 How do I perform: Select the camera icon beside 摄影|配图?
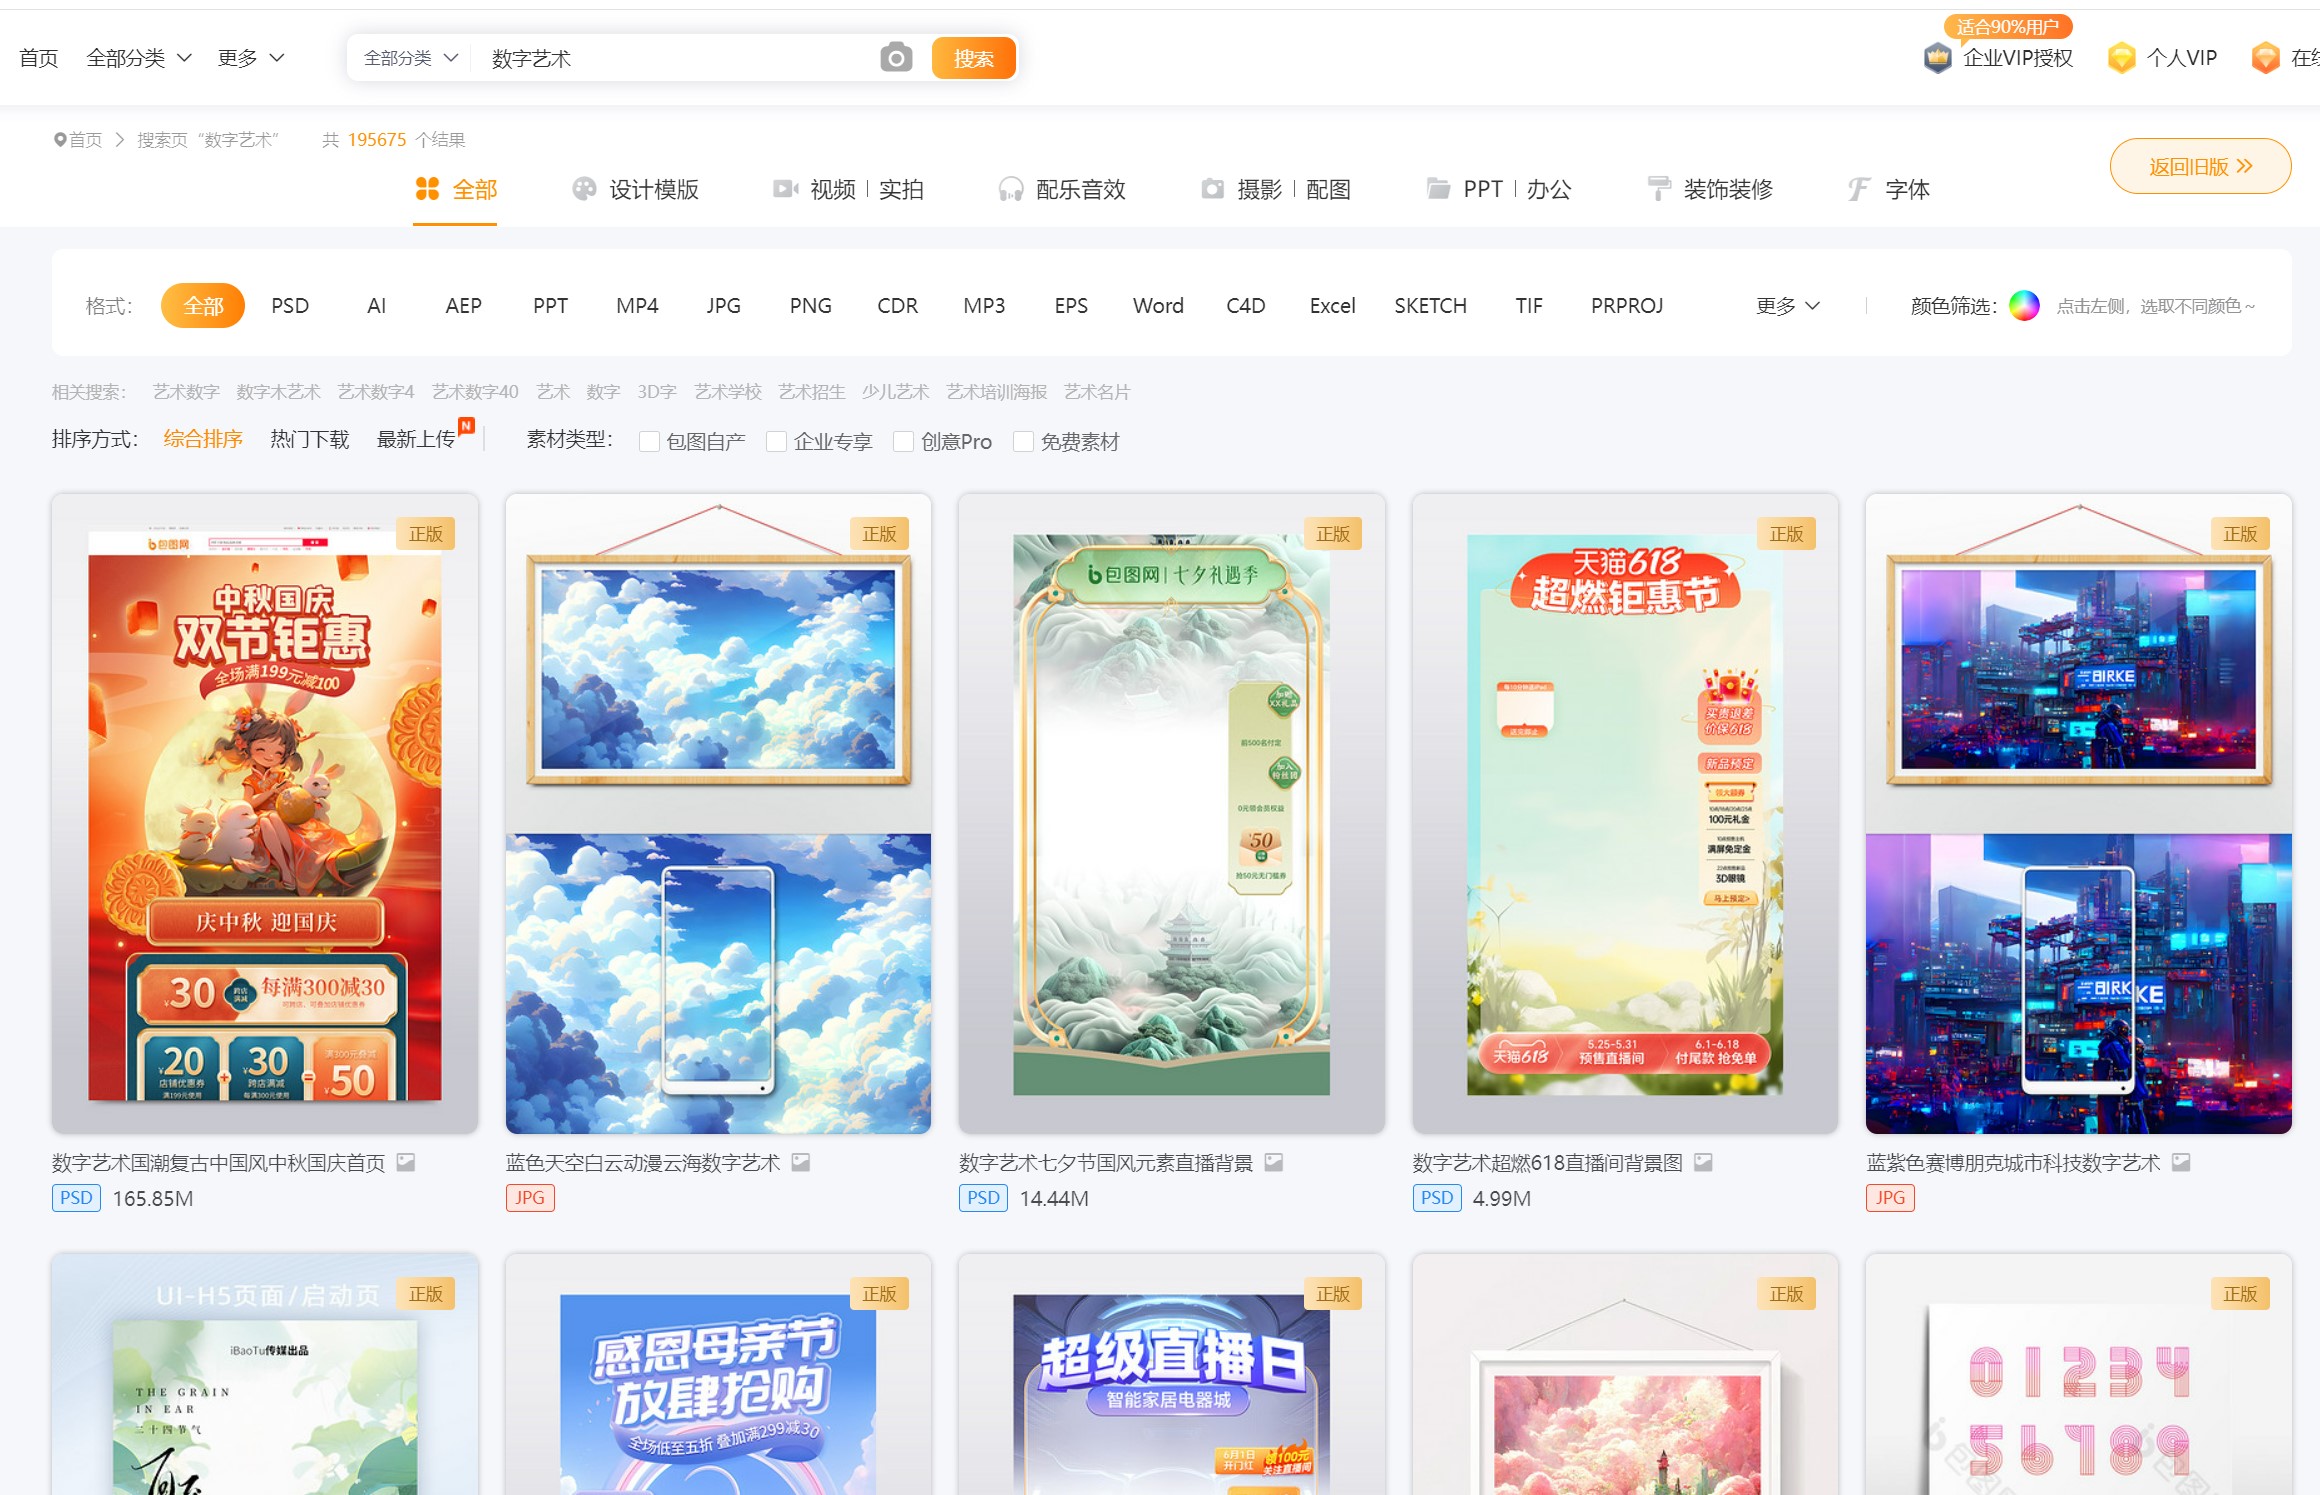[1212, 188]
